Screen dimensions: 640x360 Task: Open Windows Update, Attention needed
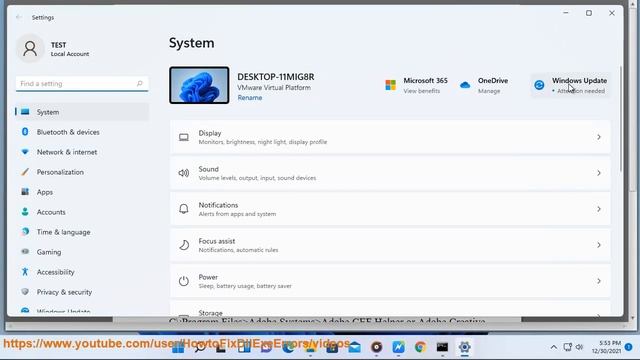pyautogui.click(x=571, y=85)
